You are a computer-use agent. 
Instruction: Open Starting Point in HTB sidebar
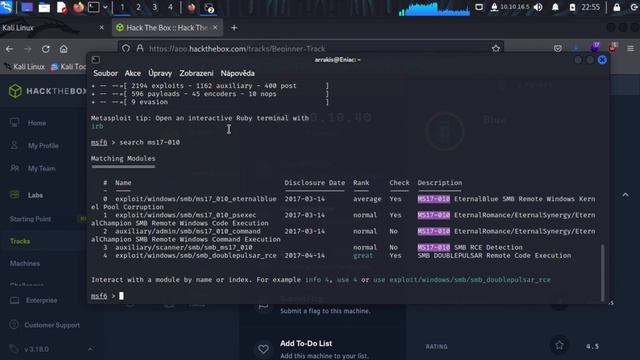tap(30, 219)
